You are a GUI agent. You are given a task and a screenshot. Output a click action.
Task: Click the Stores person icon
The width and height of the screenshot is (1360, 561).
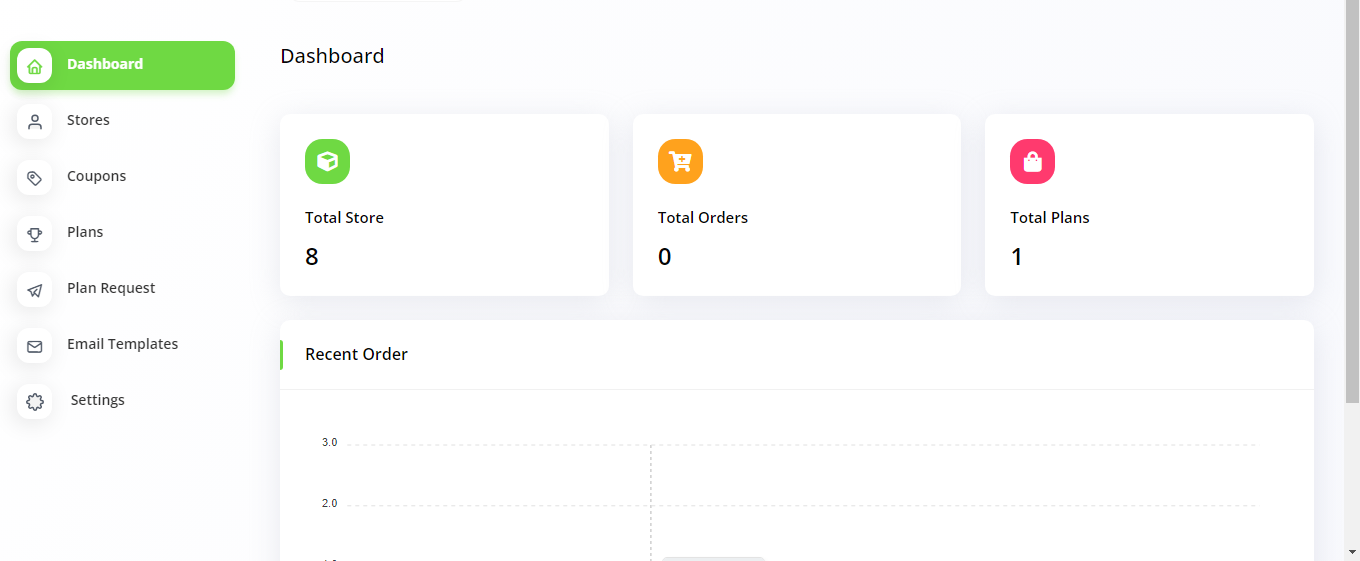point(35,122)
